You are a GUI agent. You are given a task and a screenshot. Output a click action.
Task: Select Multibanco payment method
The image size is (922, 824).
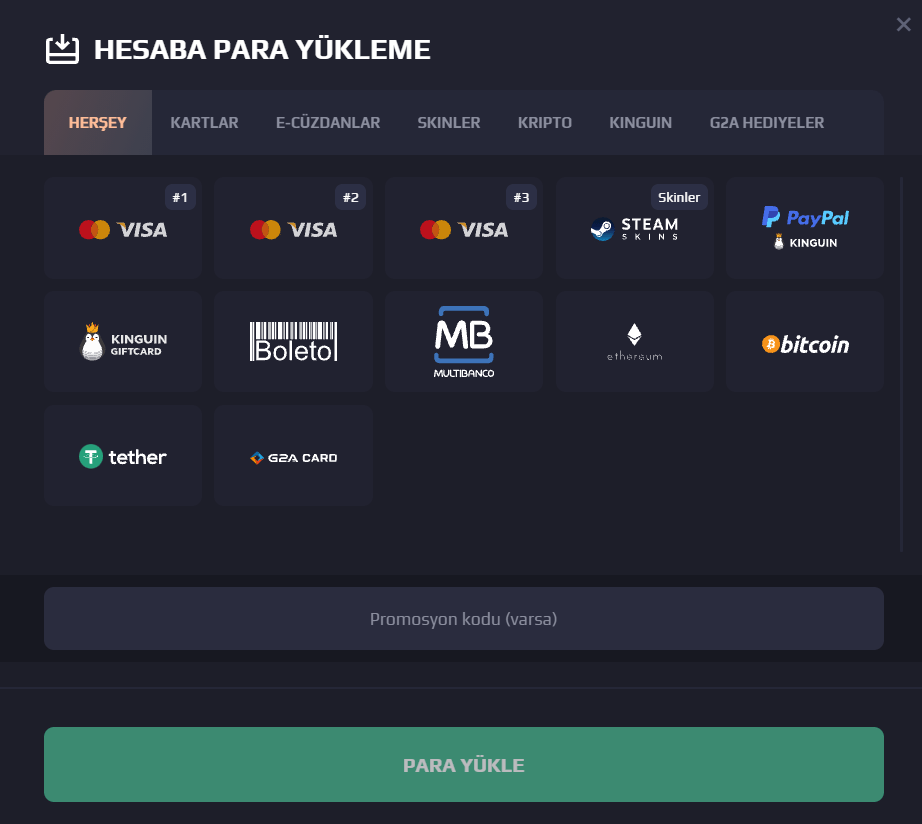pos(464,341)
